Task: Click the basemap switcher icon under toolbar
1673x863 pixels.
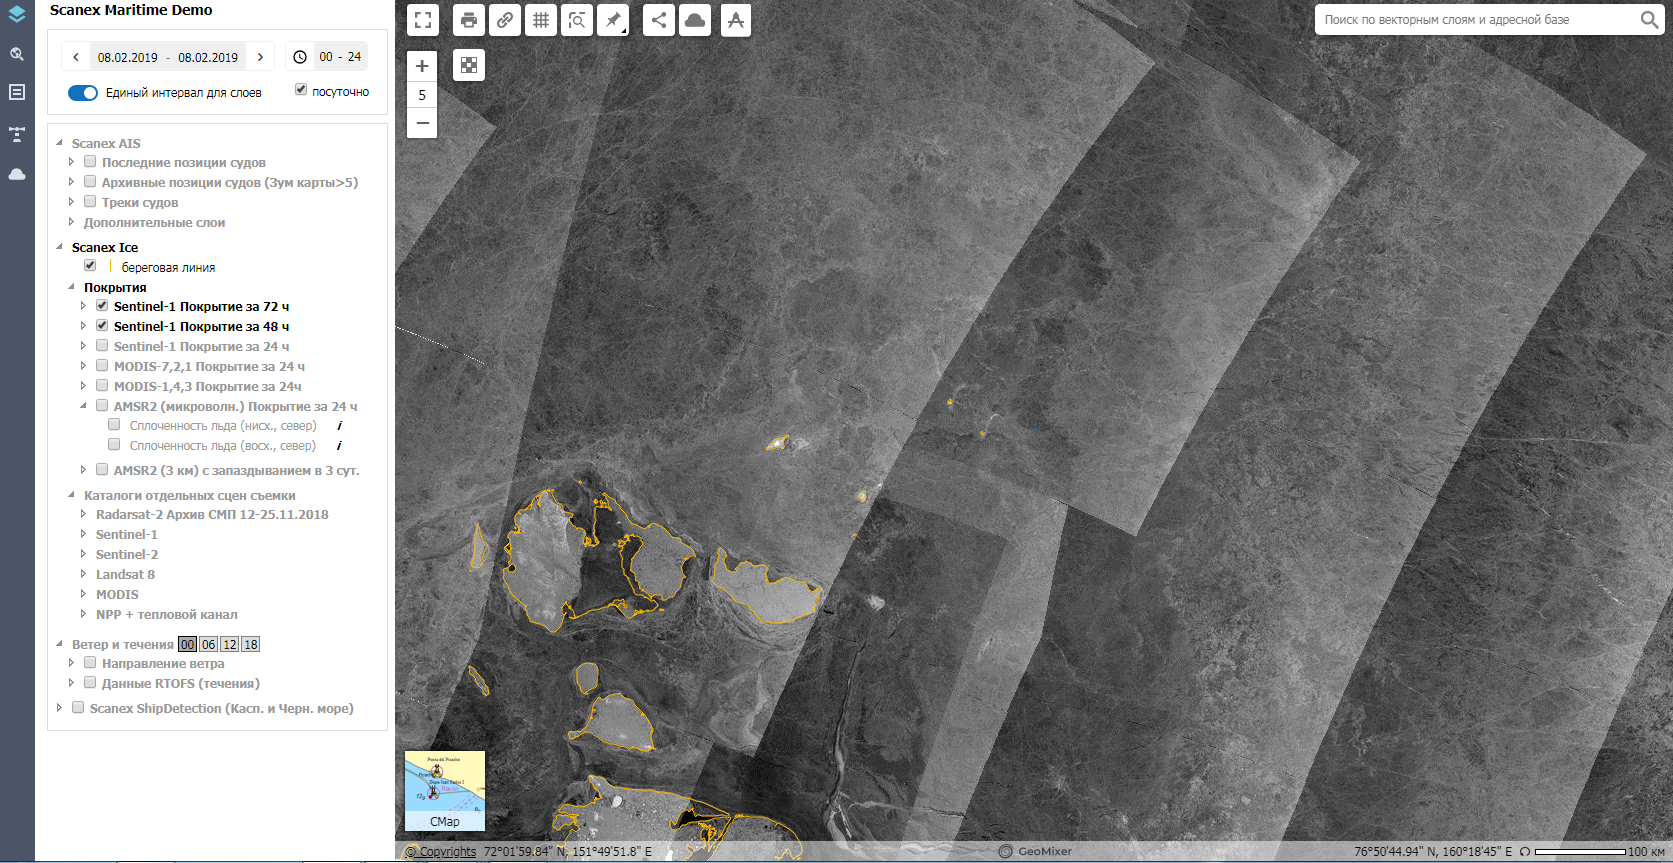Action: click(x=469, y=65)
